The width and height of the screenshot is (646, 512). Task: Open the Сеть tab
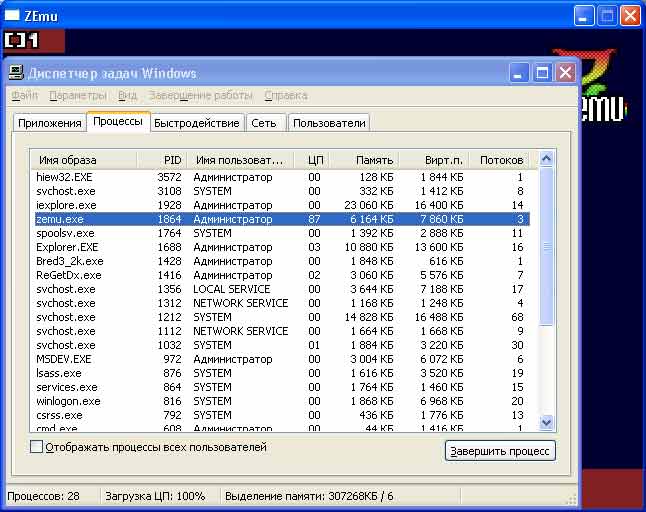[264, 123]
